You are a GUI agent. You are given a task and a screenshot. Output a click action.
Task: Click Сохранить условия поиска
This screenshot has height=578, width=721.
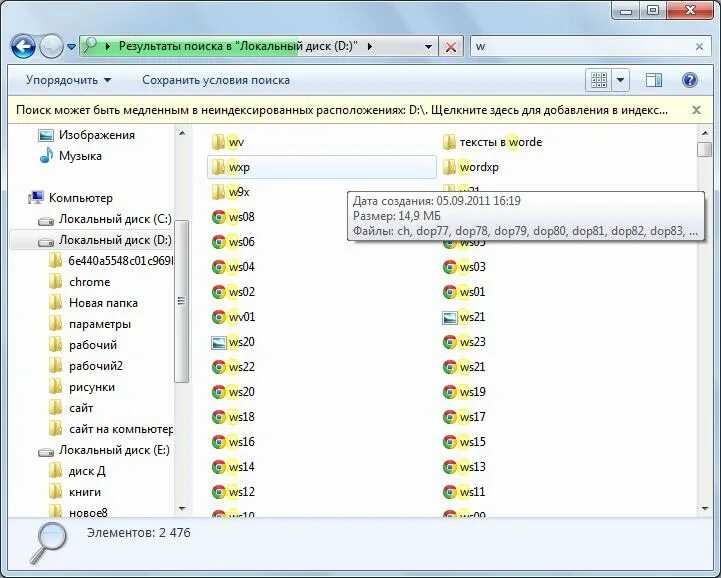(x=216, y=80)
